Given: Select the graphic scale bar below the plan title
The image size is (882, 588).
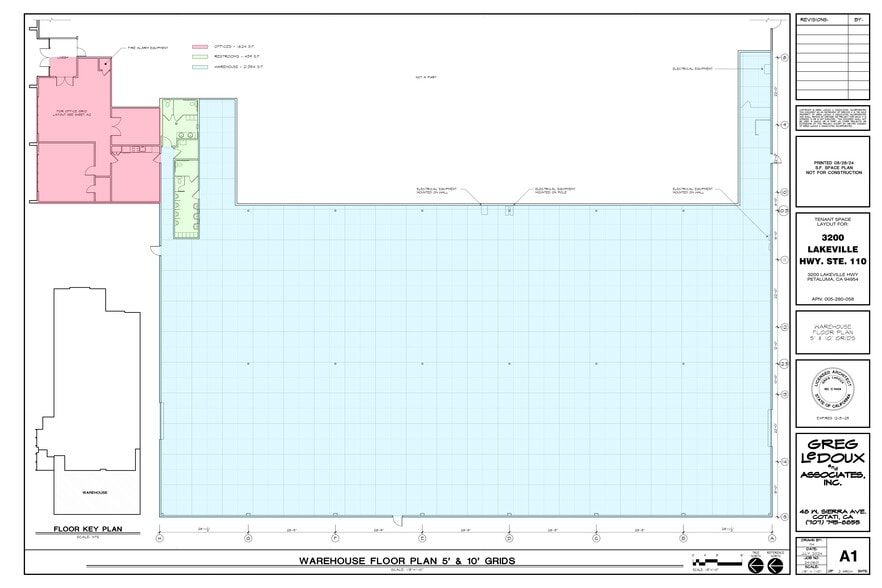Looking at the screenshot, I should pyautogui.click(x=715, y=563).
